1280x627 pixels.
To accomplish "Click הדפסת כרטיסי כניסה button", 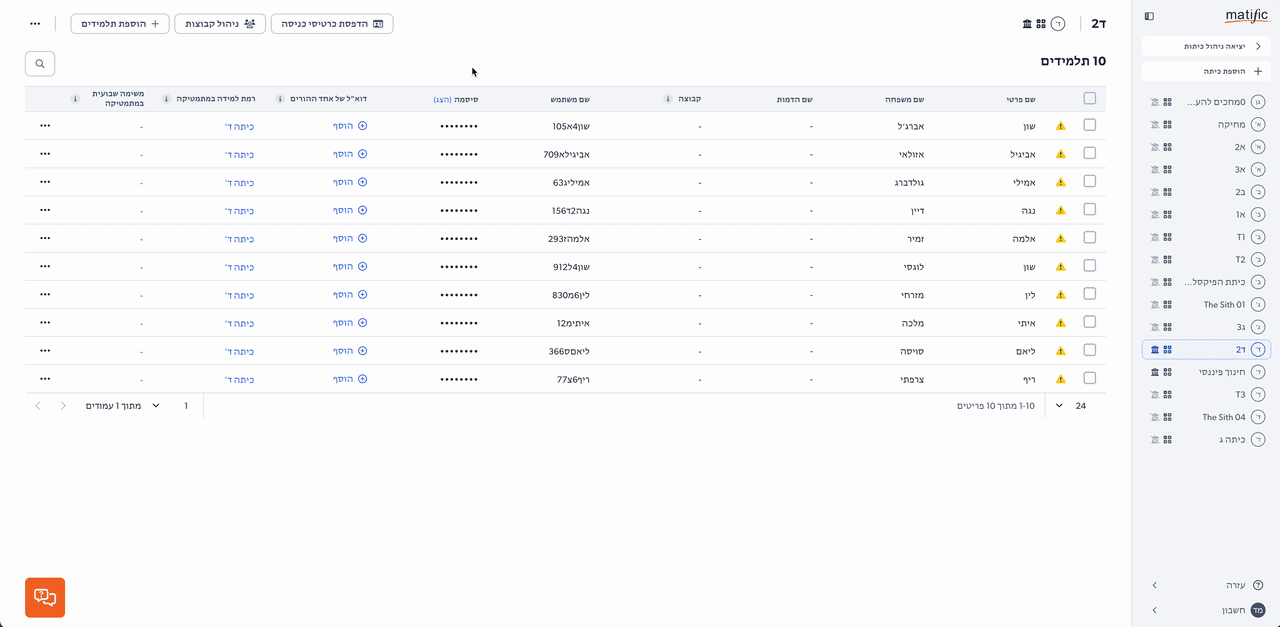I will [332, 23].
